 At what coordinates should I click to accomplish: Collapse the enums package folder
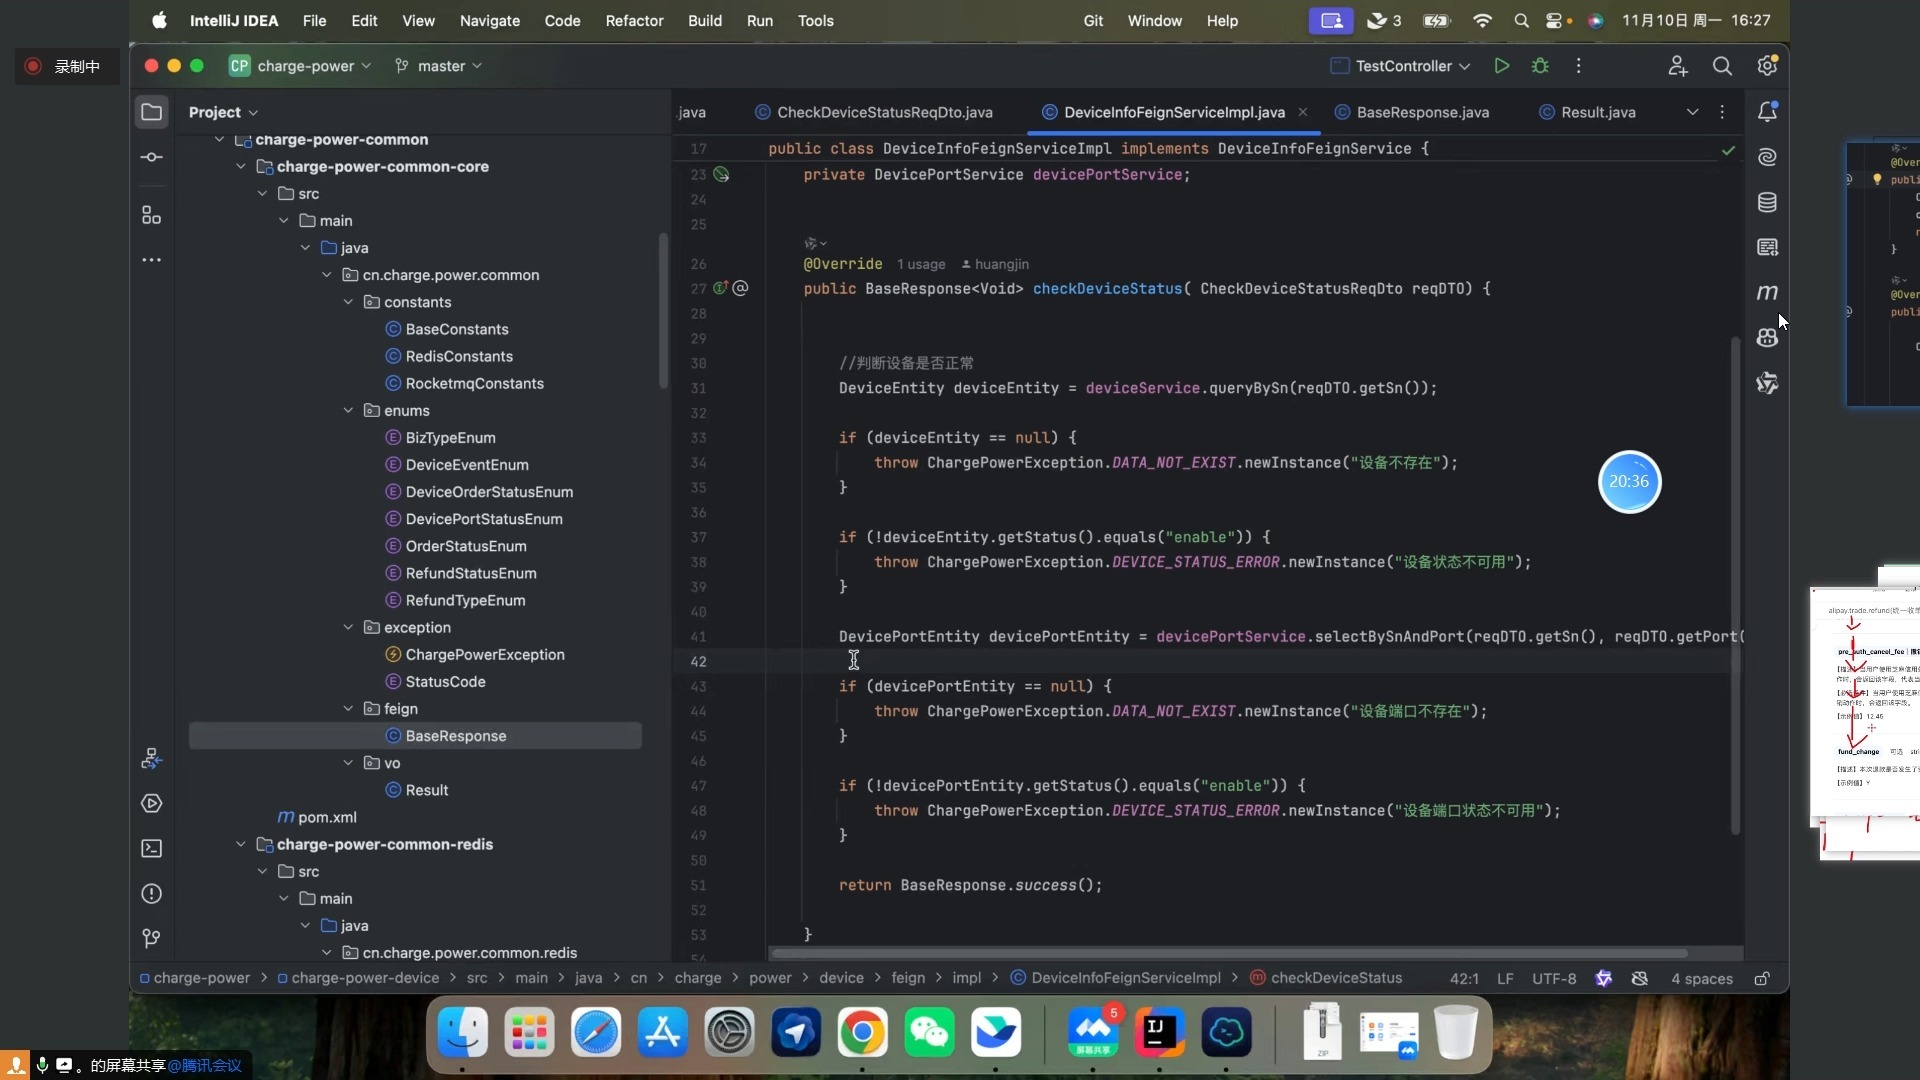point(348,411)
